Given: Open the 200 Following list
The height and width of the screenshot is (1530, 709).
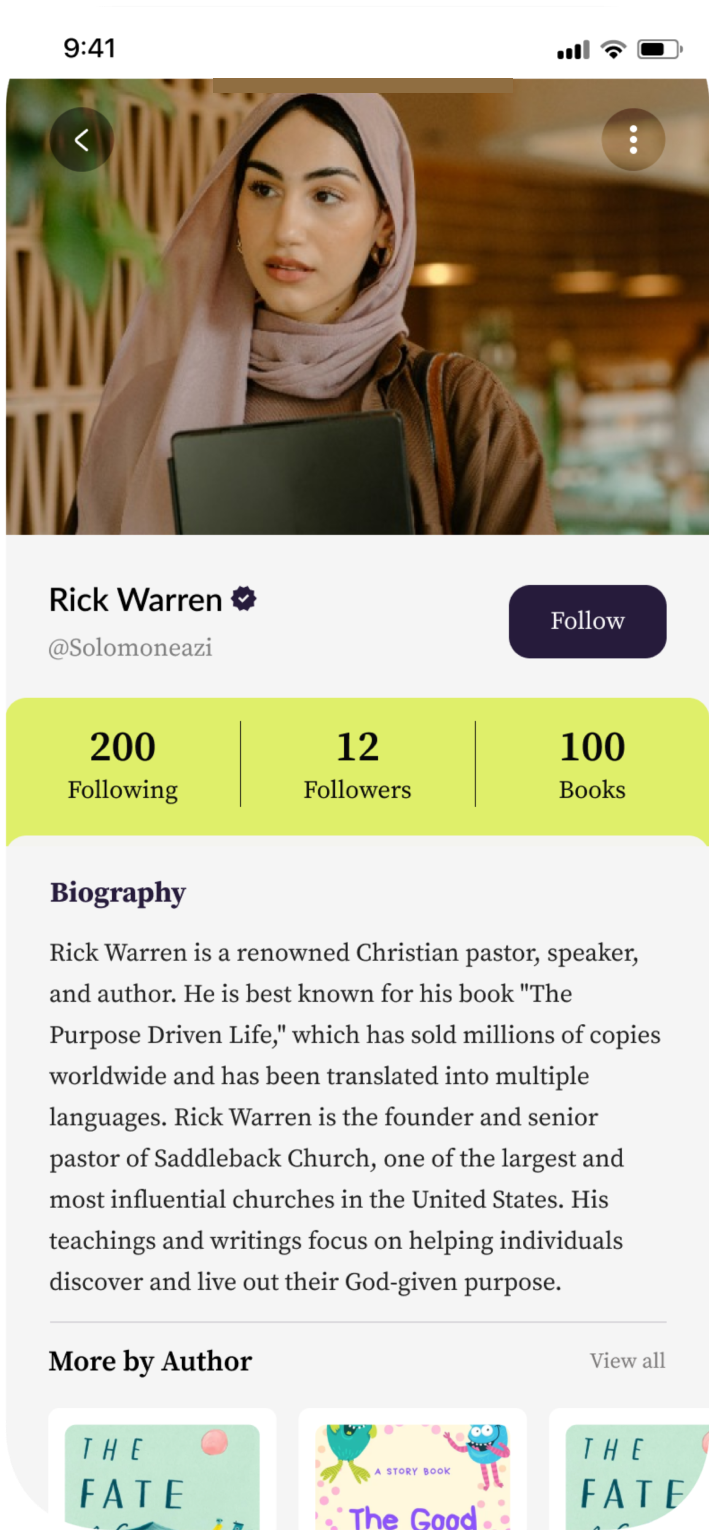Looking at the screenshot, I should pos(123,764).
